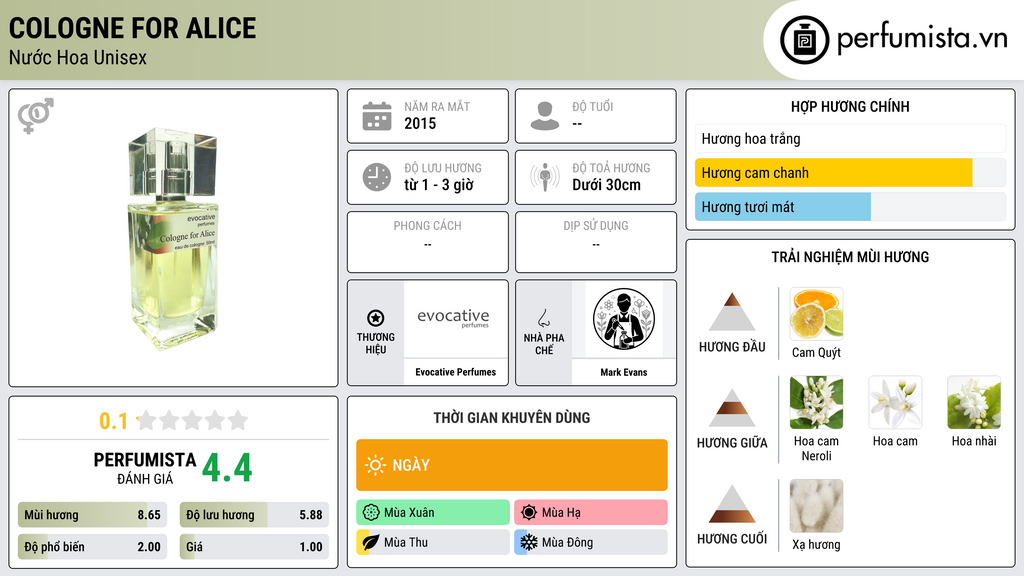Image resolution: width=1024 pixels, height=576 pixels.
Task: Click the TRẢI NGHIỆM MÙI HƯƠNG heading
Action: click(850, 257)
